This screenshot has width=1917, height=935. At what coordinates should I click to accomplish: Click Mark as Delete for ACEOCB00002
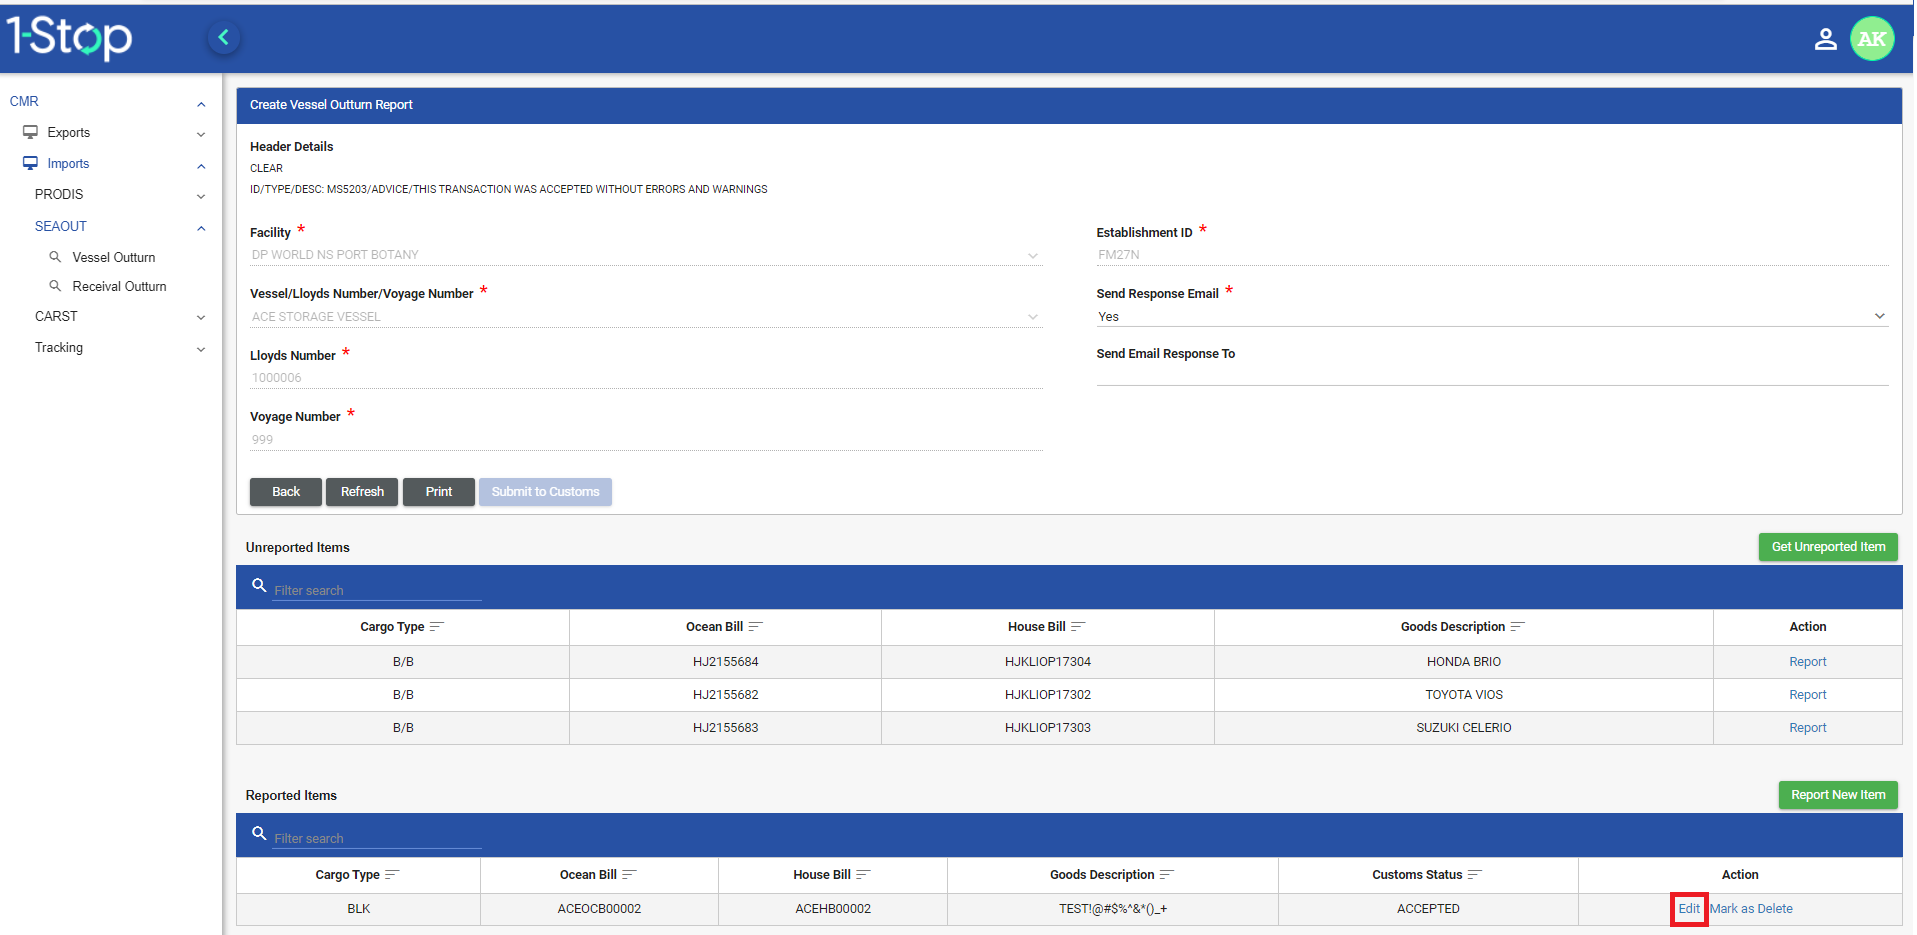point(1751,909)
